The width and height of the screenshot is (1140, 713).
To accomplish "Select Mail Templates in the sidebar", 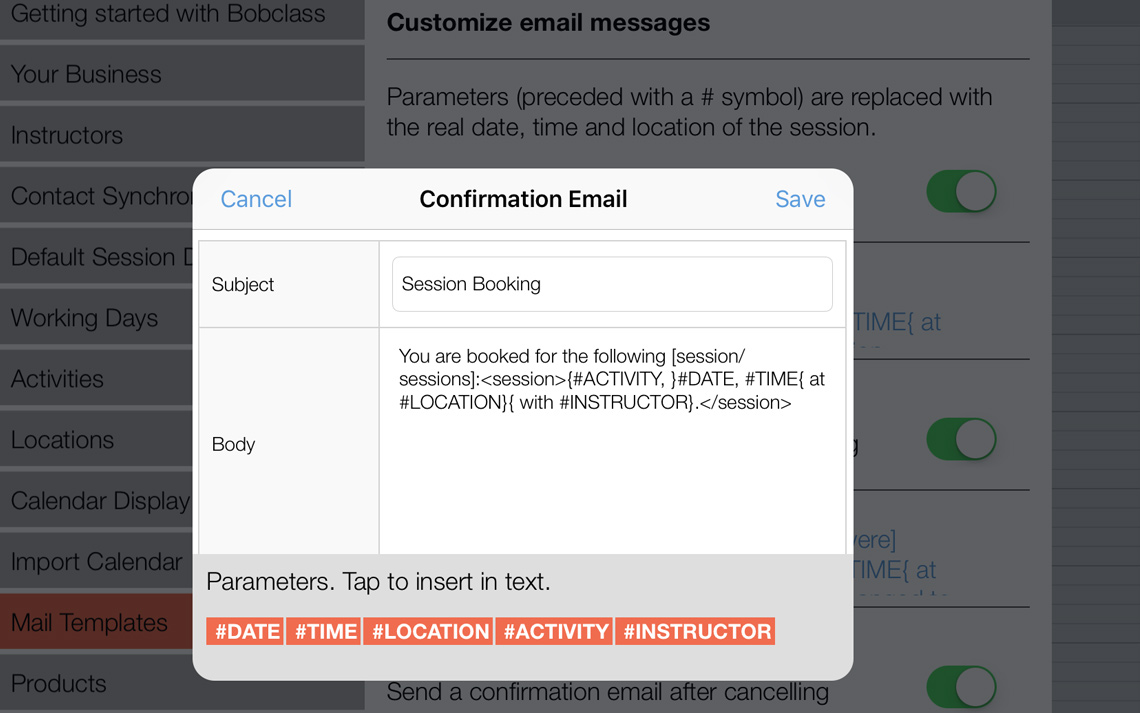I will coord(89,622).
